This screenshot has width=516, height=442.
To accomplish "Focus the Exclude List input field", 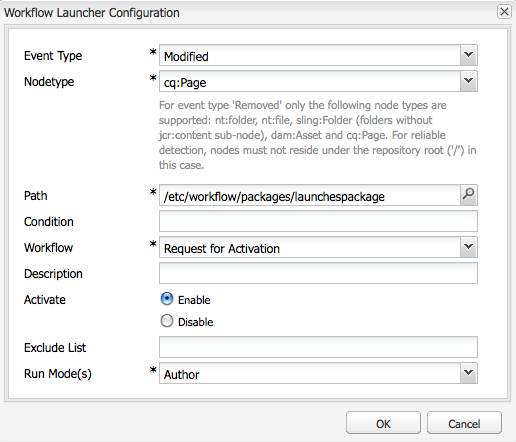I will 318,347.
